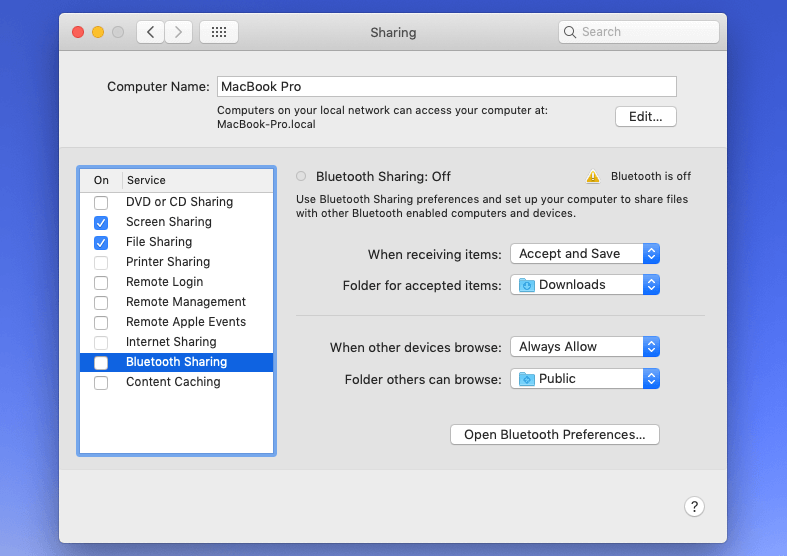Open the Accept and Save dropdown
787x556 pixels.
click(585, 254)
